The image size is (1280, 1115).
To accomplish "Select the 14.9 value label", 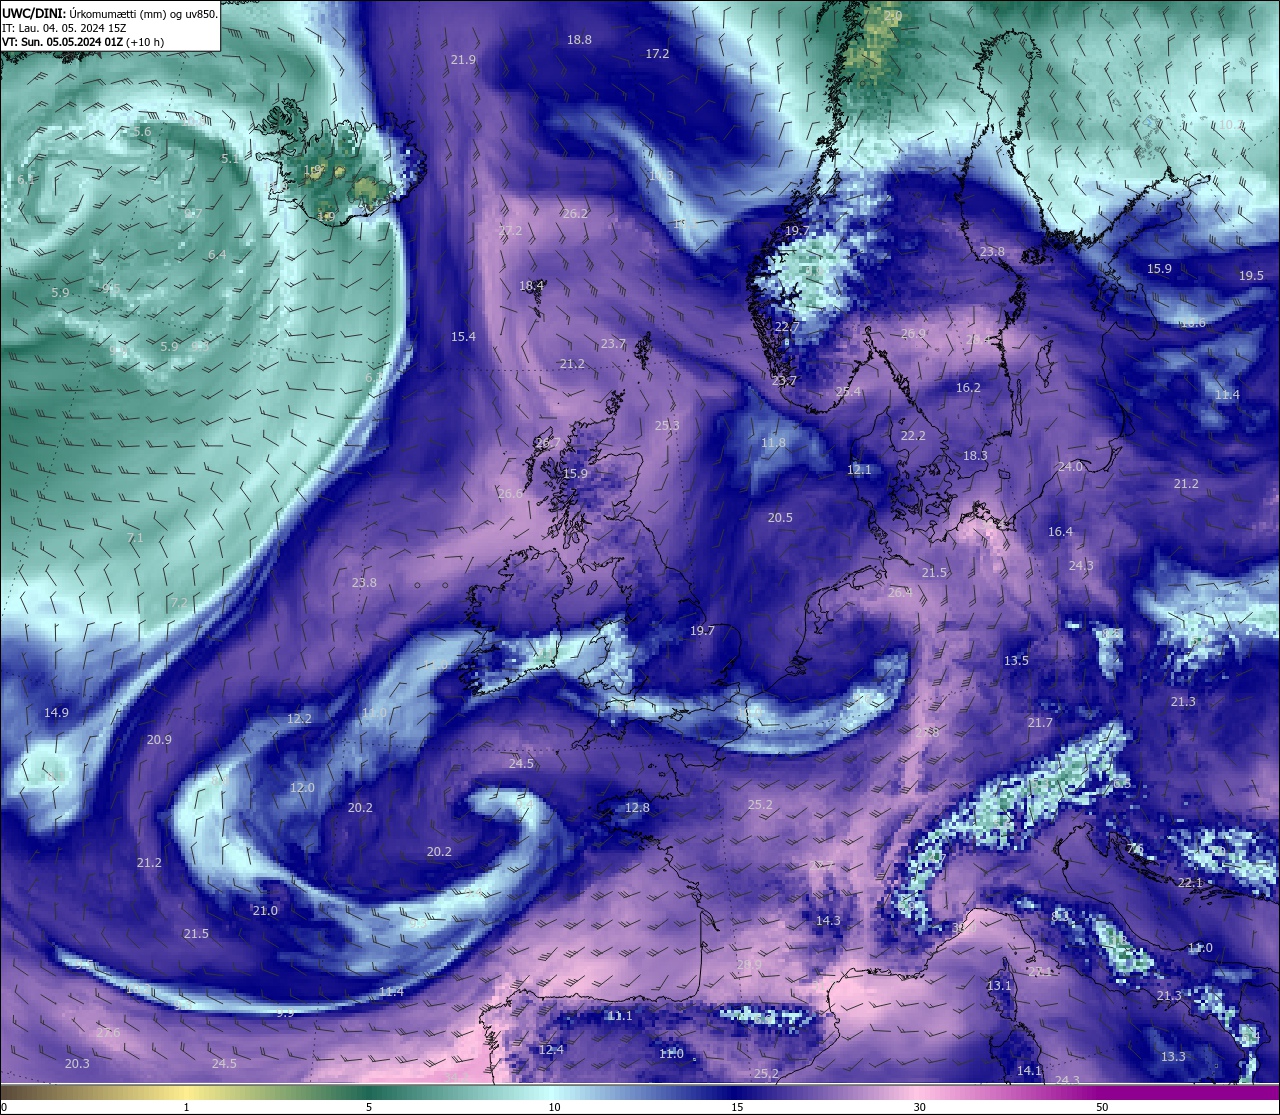I will pos(56,713).
